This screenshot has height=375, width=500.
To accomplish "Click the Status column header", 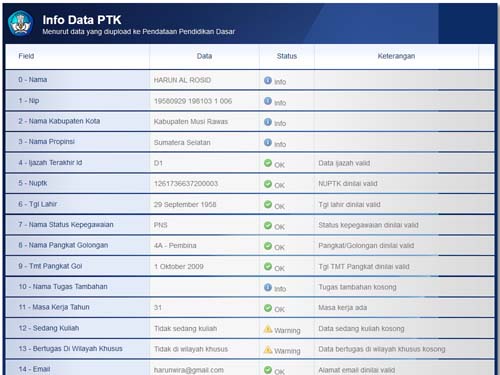I will 287,56.
